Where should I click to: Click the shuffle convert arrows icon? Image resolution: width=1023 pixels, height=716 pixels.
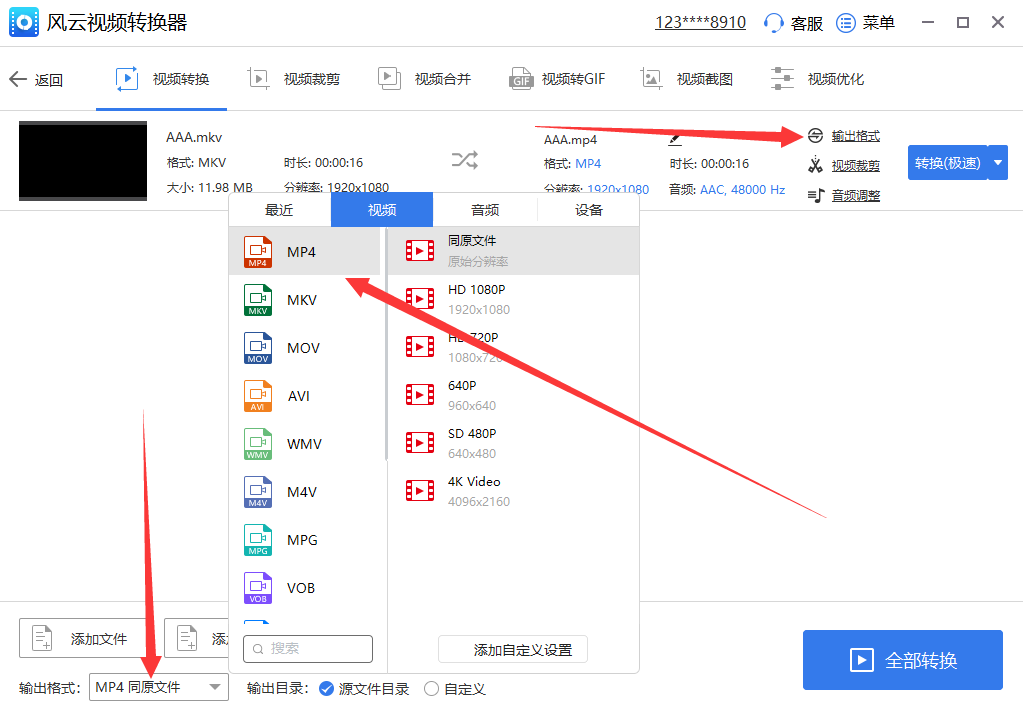click(x=465, y=160)
